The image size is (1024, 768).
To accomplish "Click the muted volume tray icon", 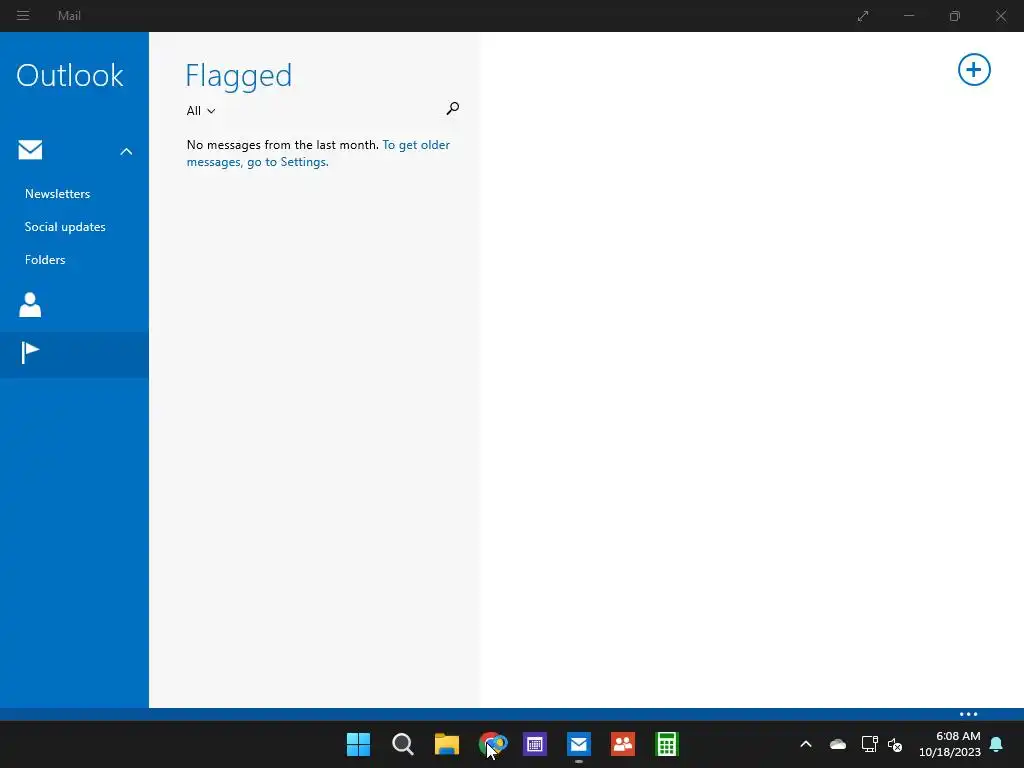I will pos(895,744).
